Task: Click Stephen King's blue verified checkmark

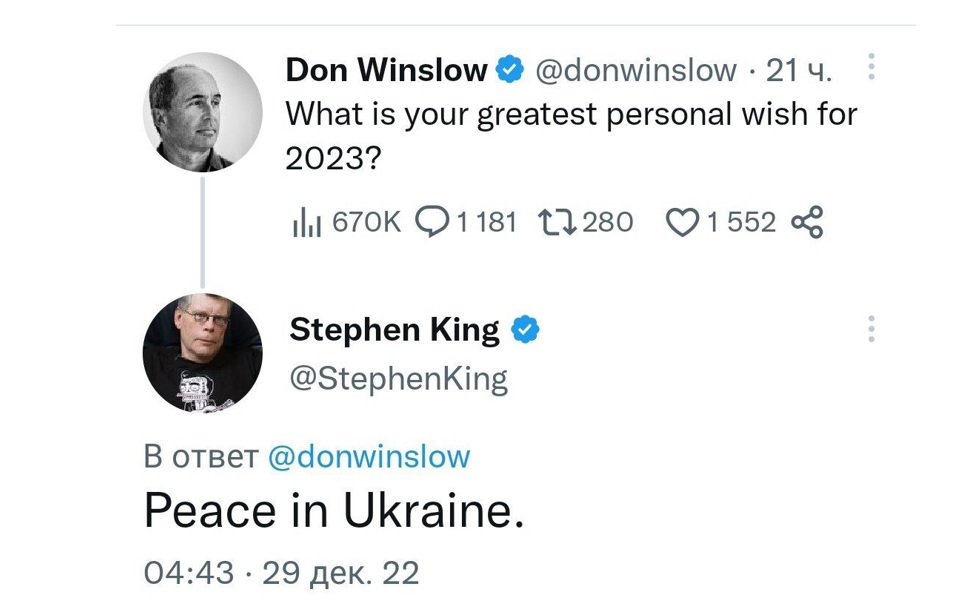Action: (525, 329)
